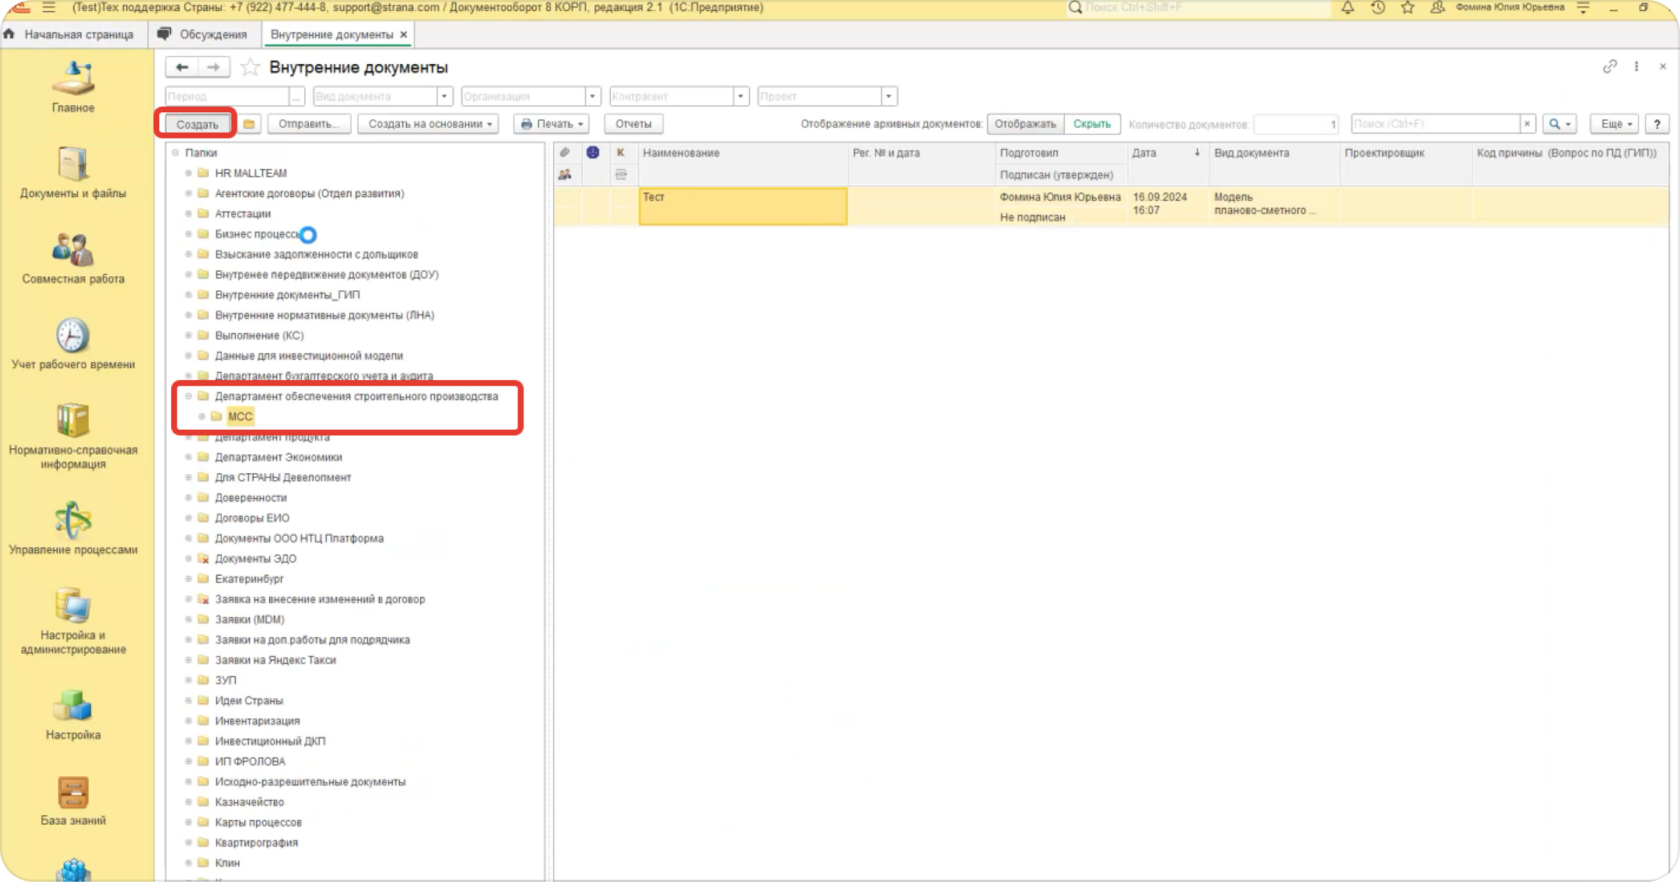Screen dimensions: 1680x882
Task: Add Внутренние документы to favorites via star
Action: [250, 67]
